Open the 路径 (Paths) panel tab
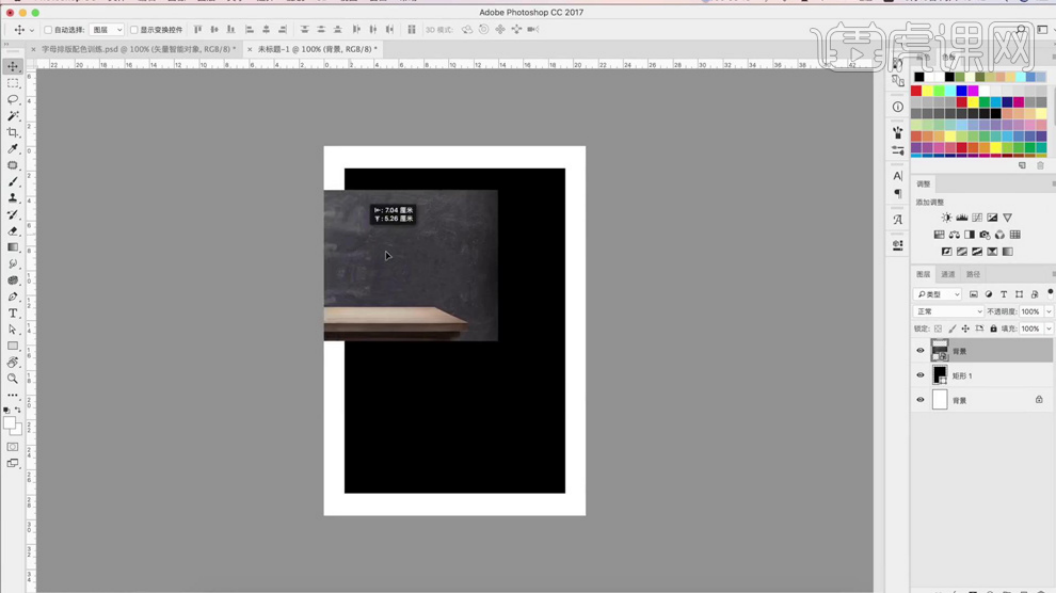The width and height of the screenshot is (1056, 594). pyautogui.click(x=973, y=274)
